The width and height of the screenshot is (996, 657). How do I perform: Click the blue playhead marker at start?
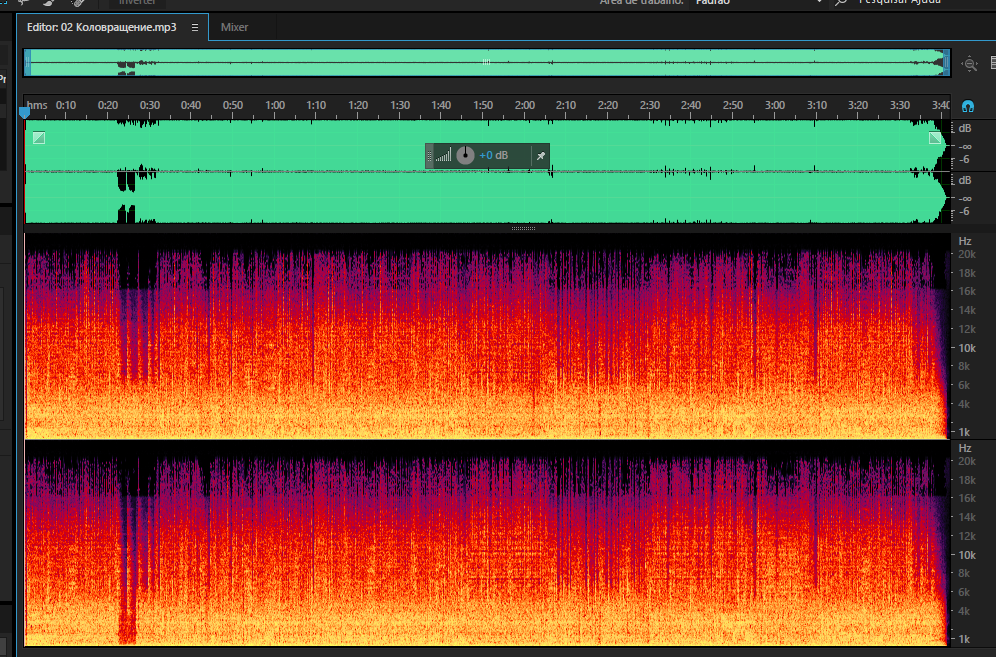point(24,112)
